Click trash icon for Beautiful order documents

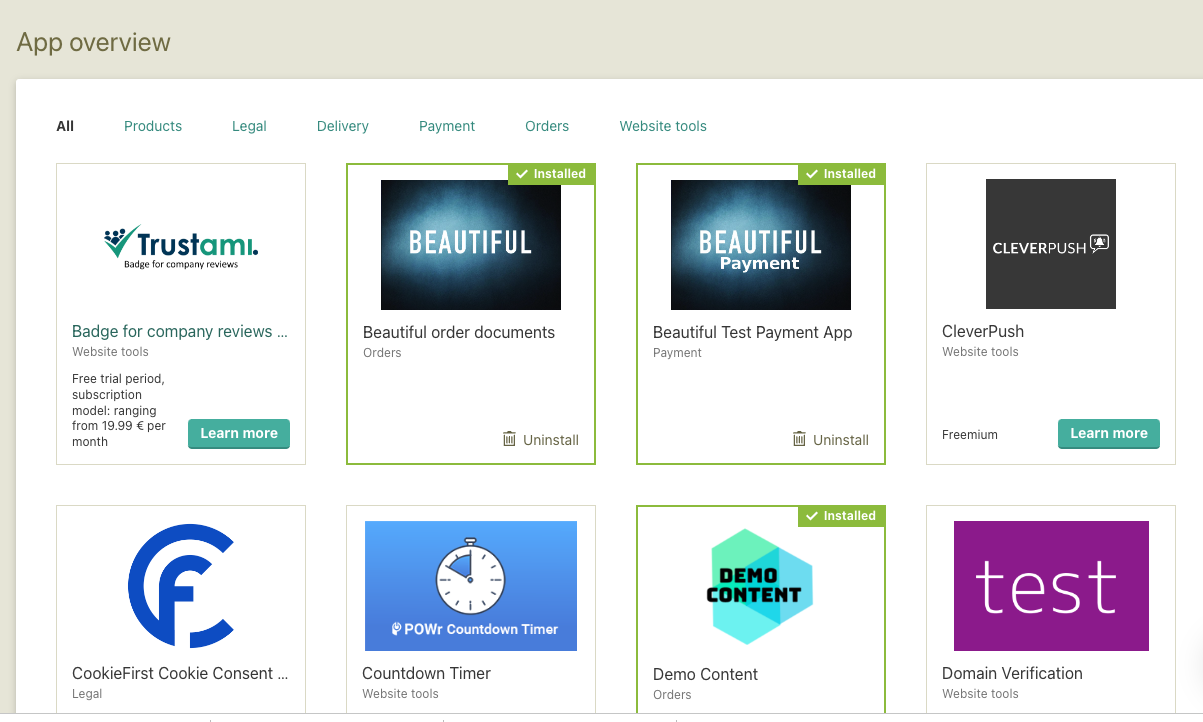(x=509, y=439)
